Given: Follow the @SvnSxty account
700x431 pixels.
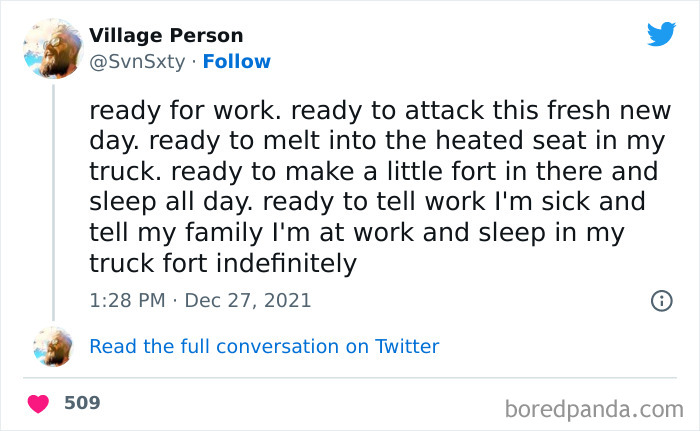Looking at the screenshot, I should coord(236,62).
